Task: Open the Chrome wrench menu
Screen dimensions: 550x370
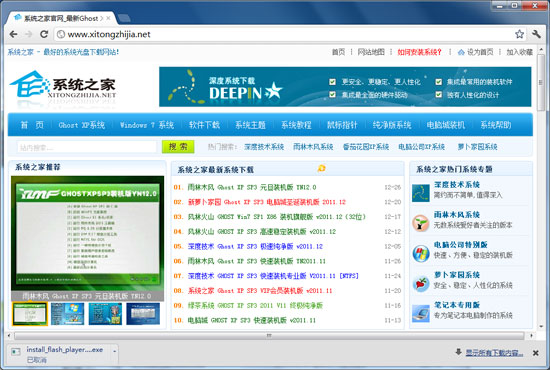Action: tap(536, 34)
